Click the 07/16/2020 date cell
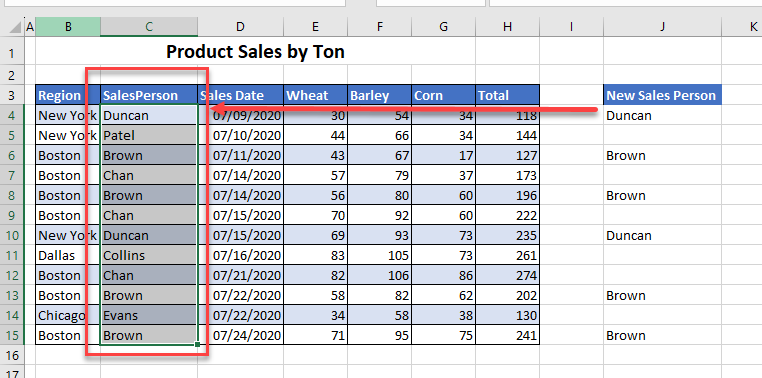 click(241, 256)
